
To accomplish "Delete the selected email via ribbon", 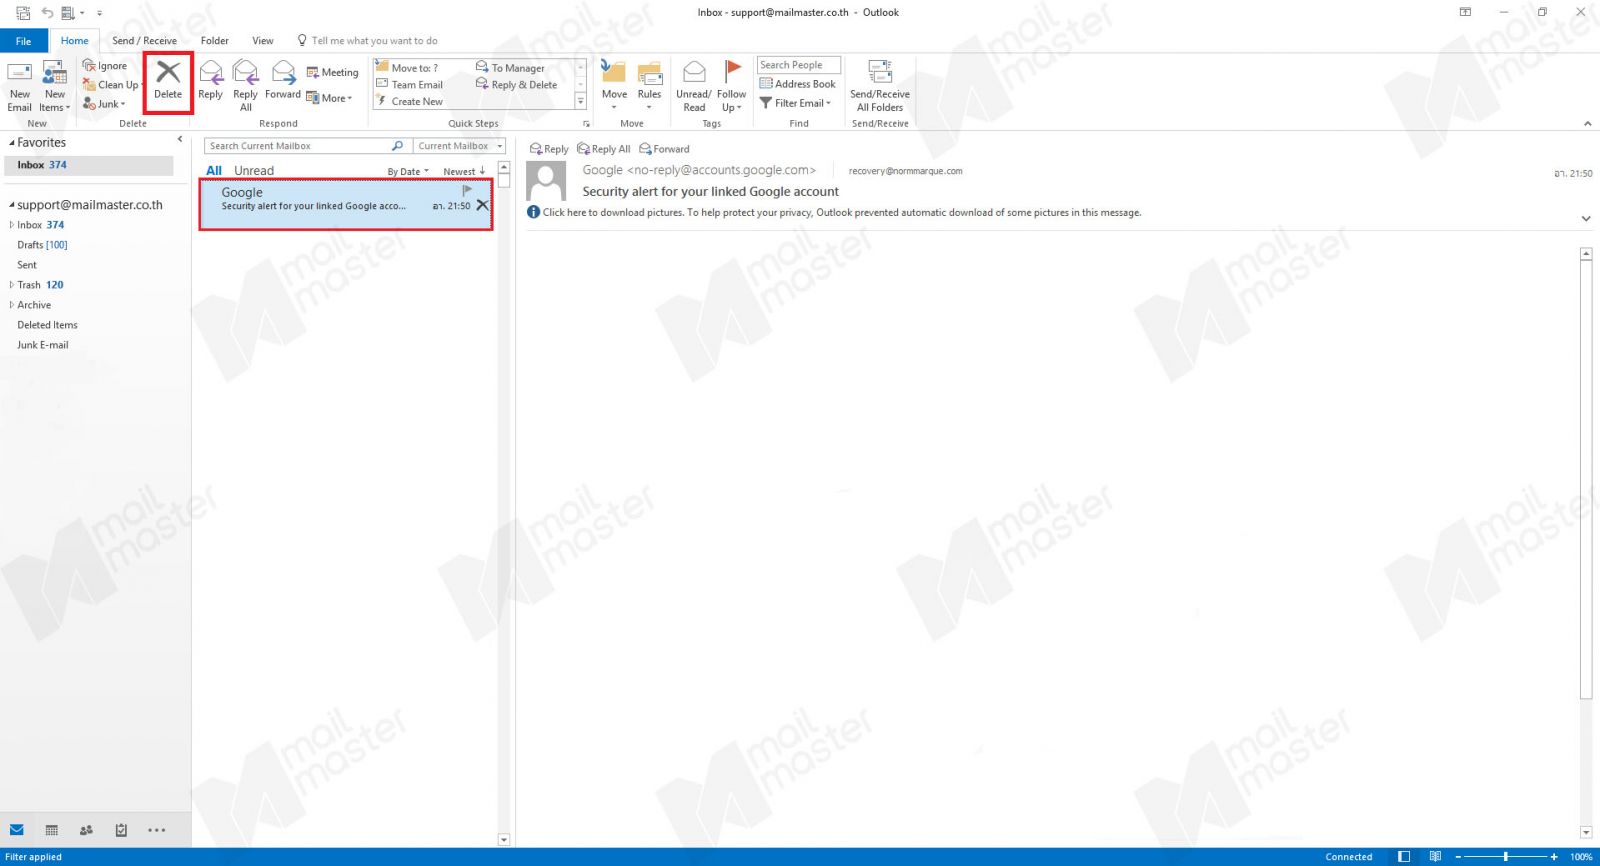I will click(x=168, y=82).
